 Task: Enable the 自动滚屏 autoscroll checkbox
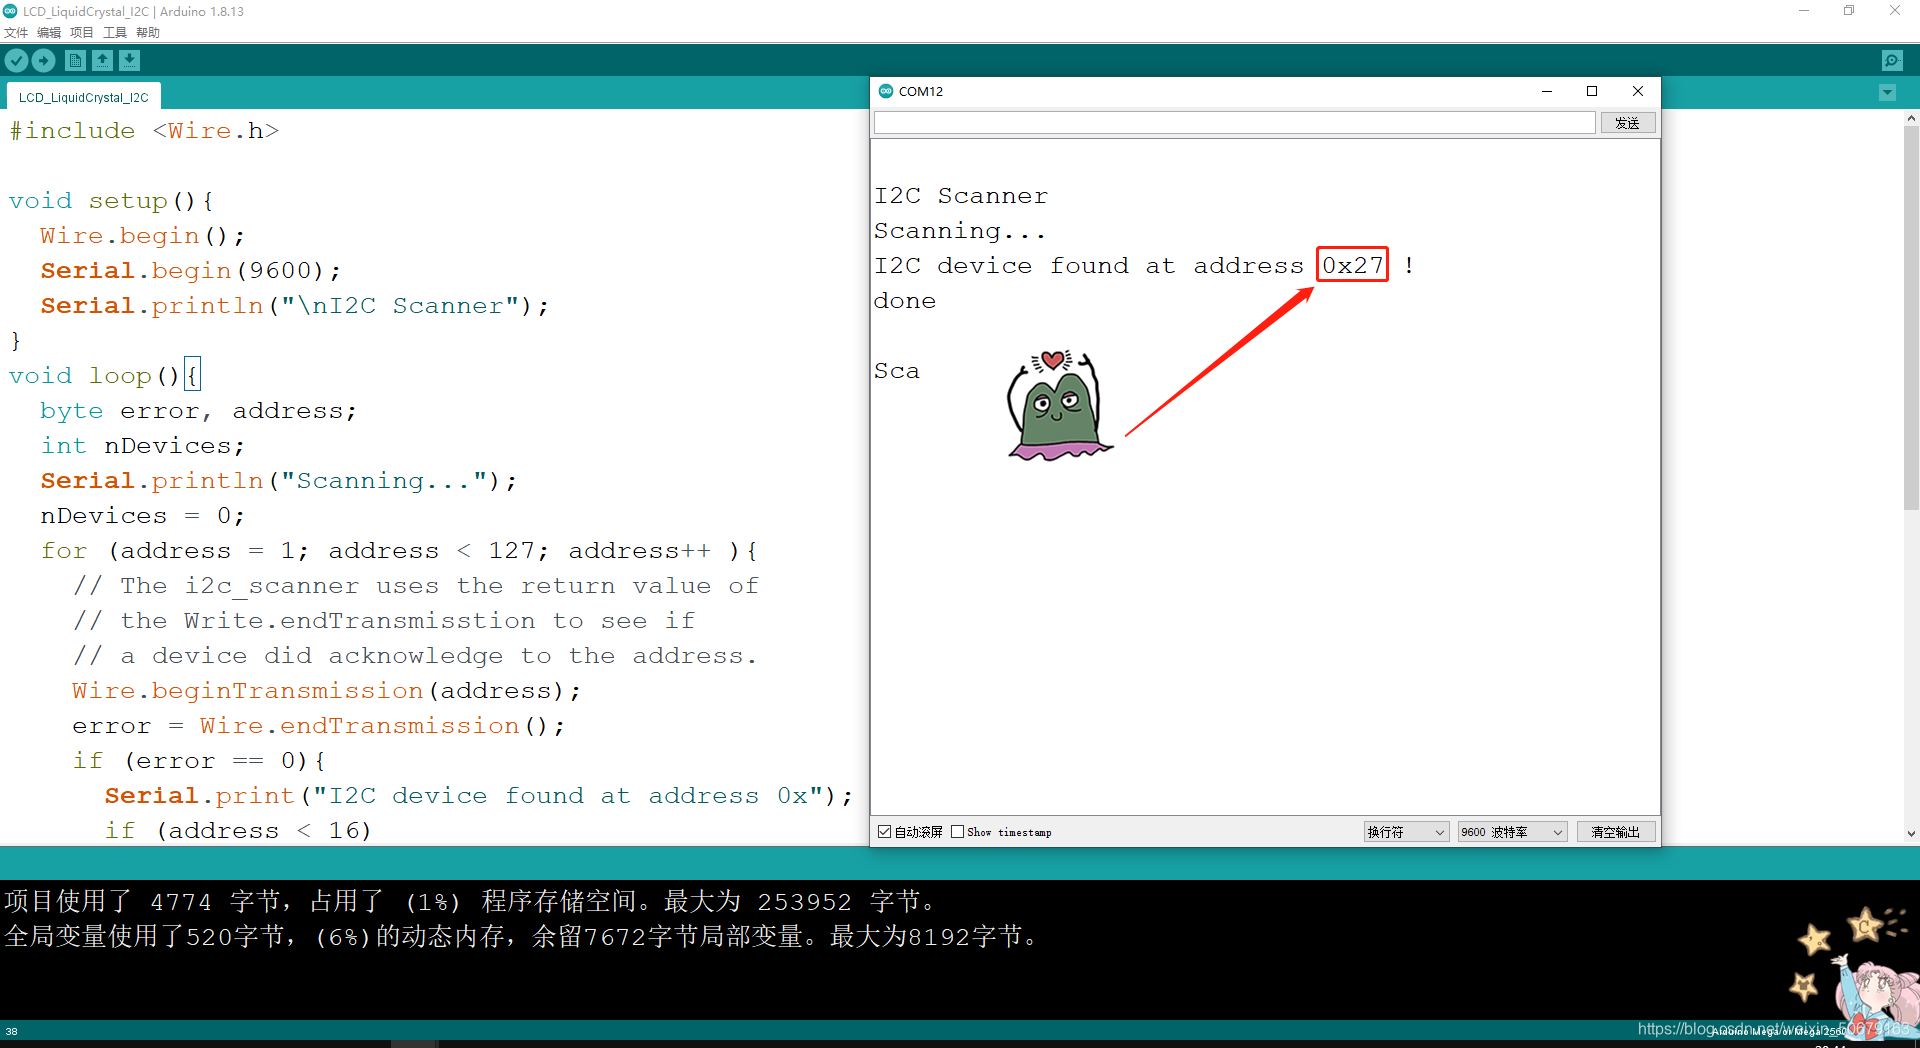(x=884, y=831)
